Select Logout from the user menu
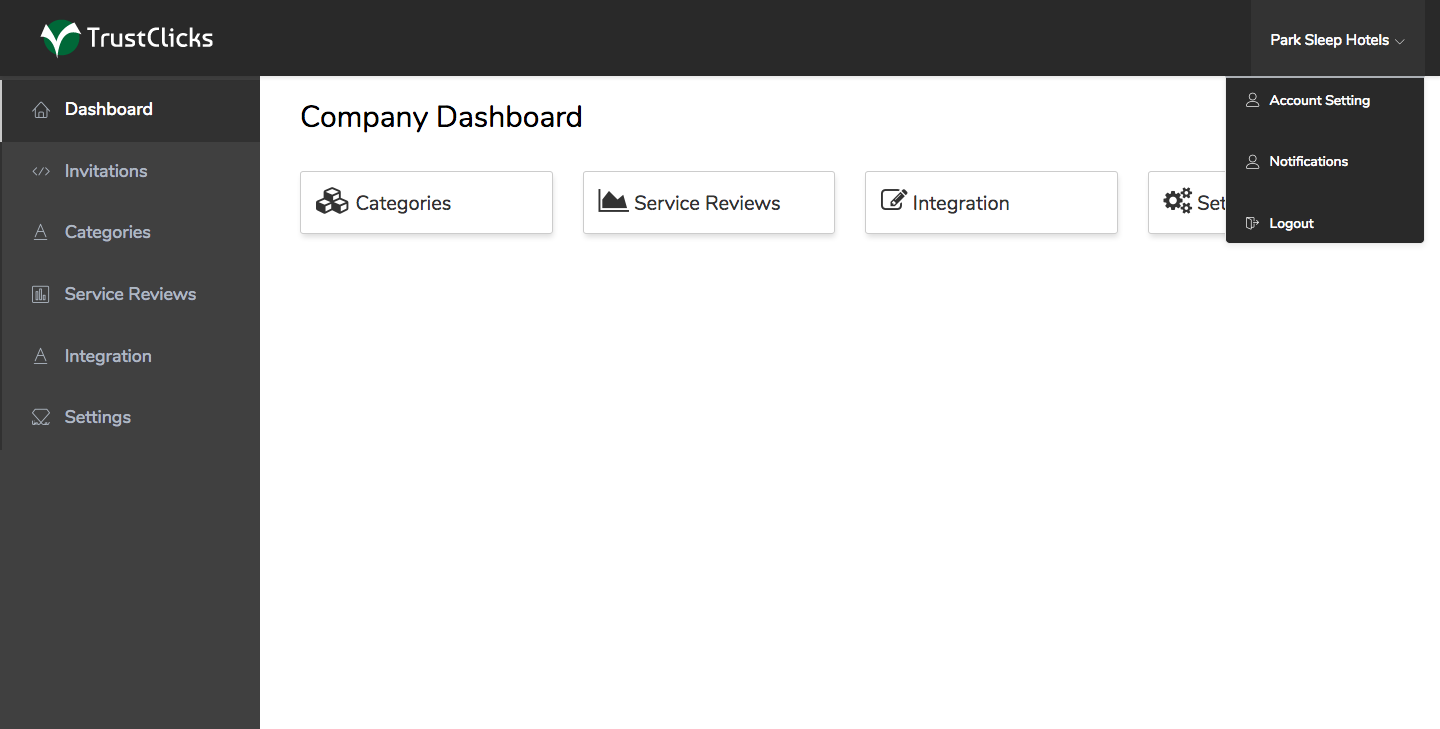Screen dimensions: 1440x729 coord(1291,223)
